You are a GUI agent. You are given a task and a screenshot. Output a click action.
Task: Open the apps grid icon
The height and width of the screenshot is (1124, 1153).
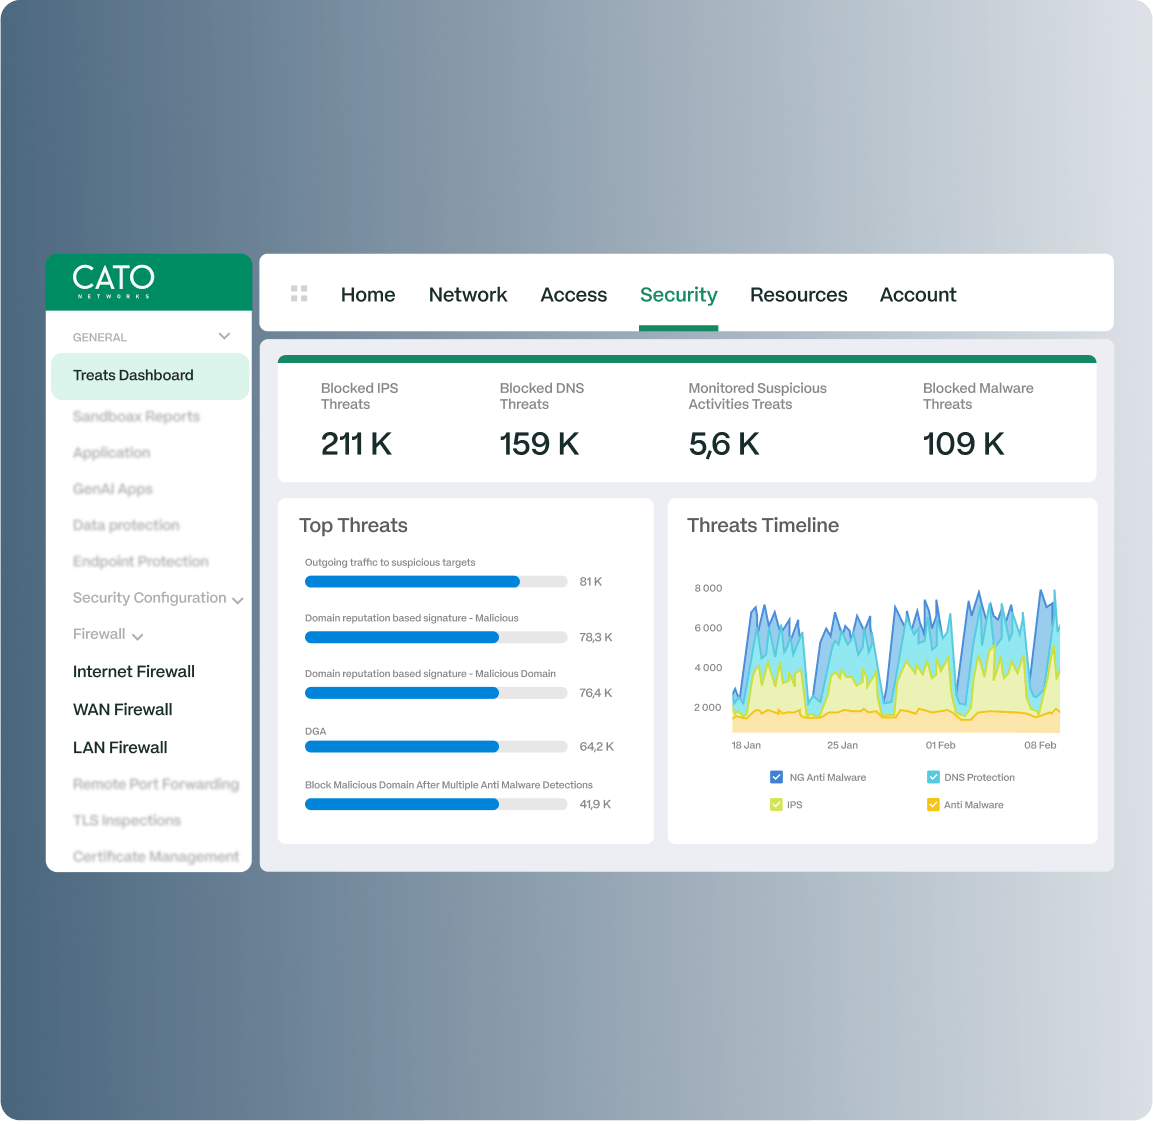tap(299, 293)
